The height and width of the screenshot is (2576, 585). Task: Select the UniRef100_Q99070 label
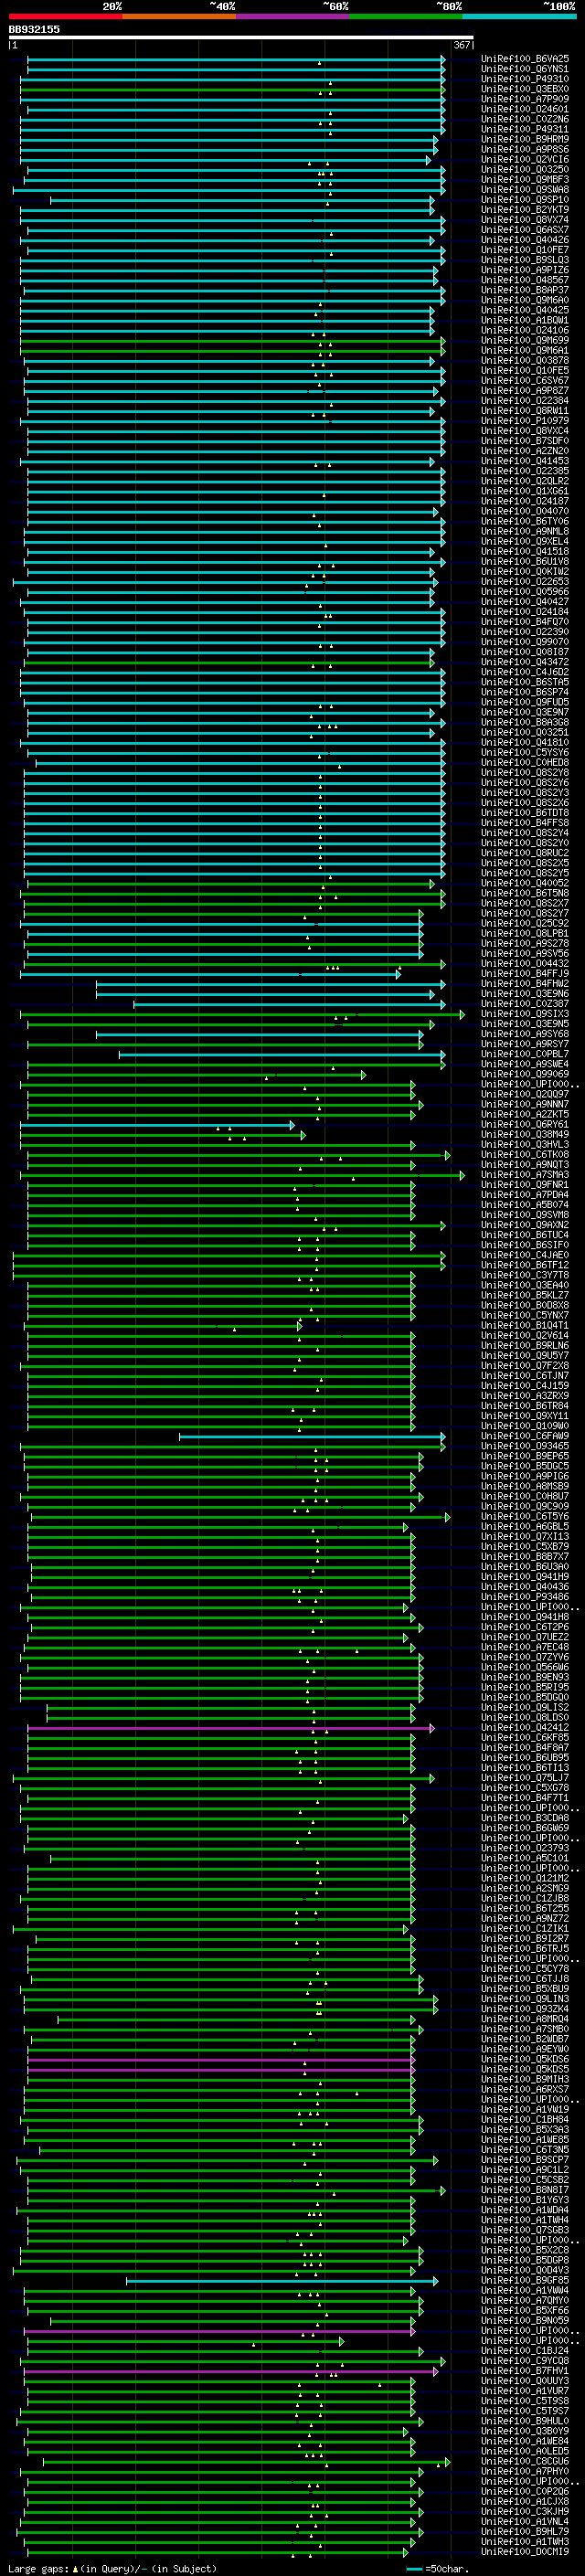pyautogui.click(x=525, y=642)
